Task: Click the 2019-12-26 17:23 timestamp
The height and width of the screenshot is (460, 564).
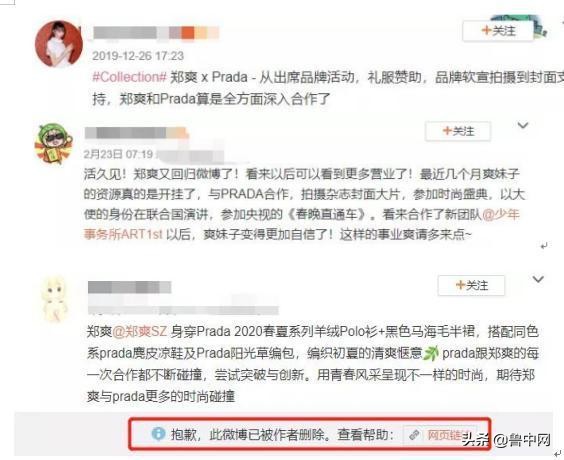Action: point(138,56)
